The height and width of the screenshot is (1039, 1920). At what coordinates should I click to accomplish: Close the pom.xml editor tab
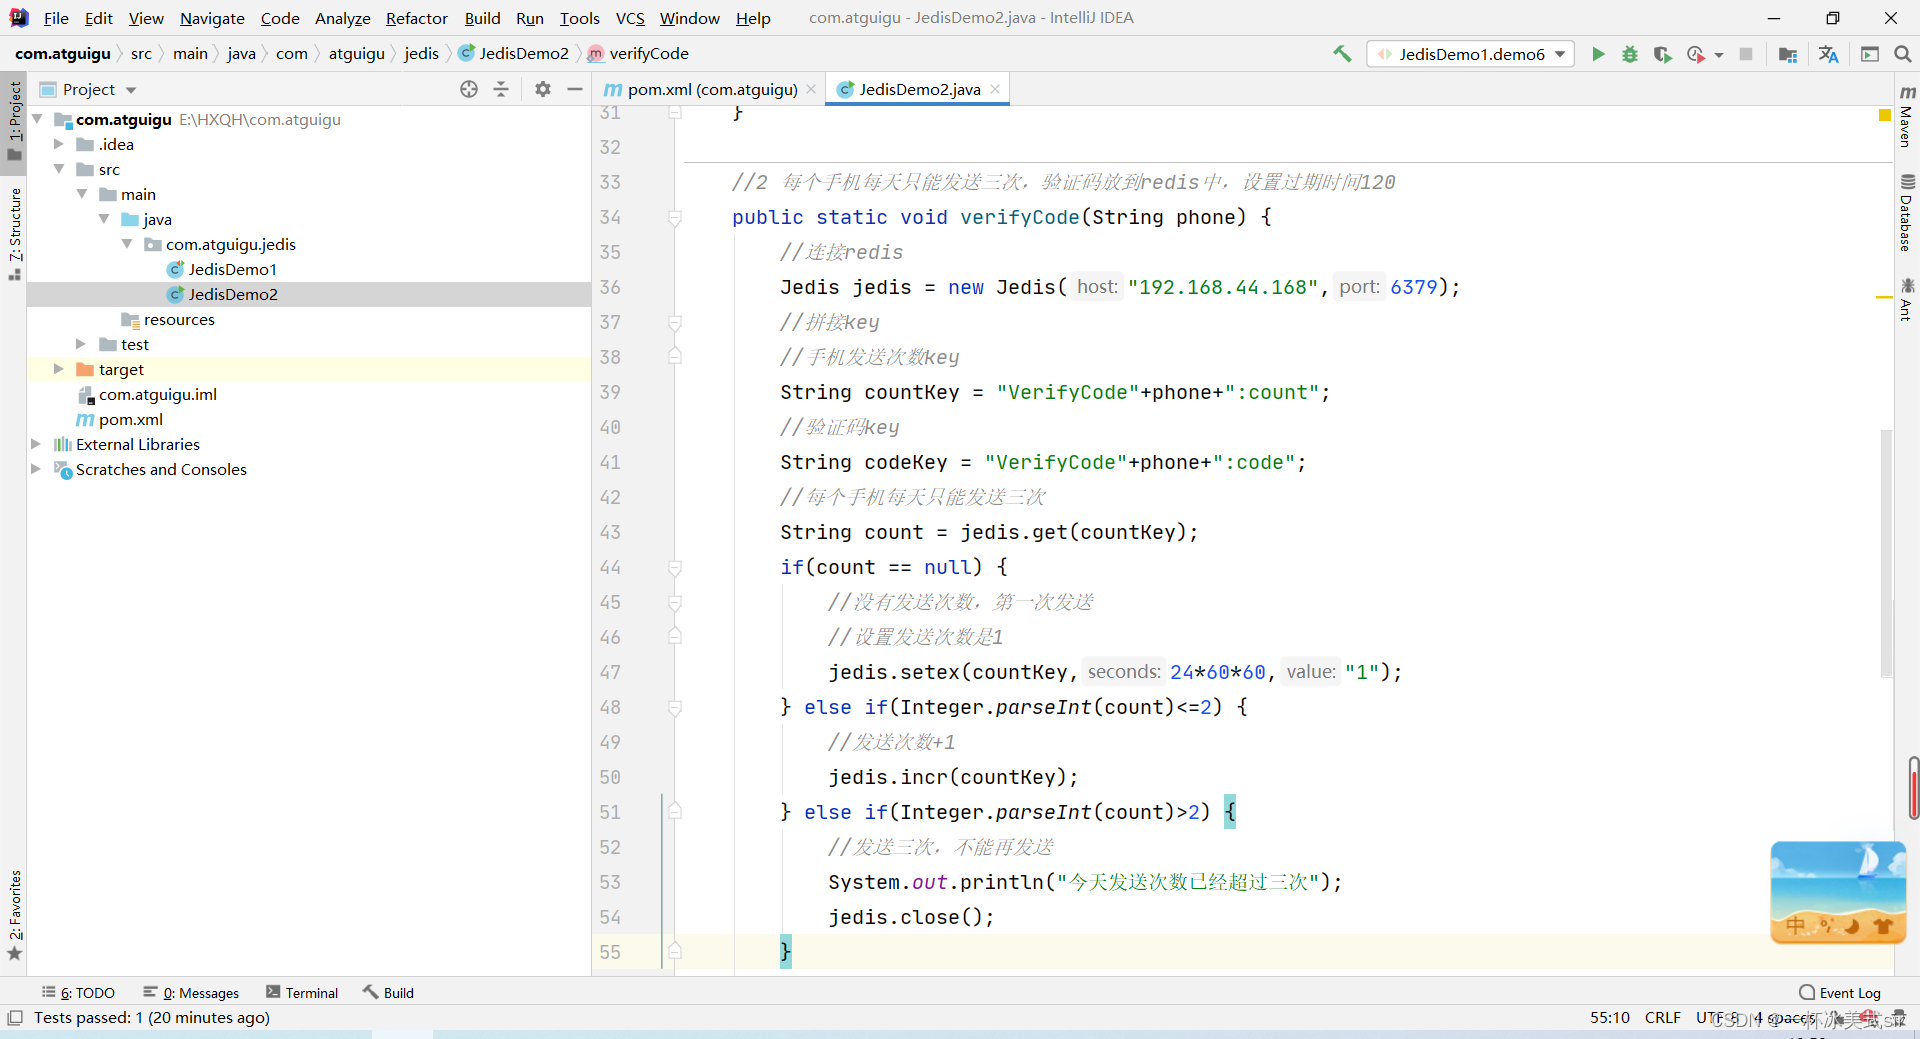[811, 89]
